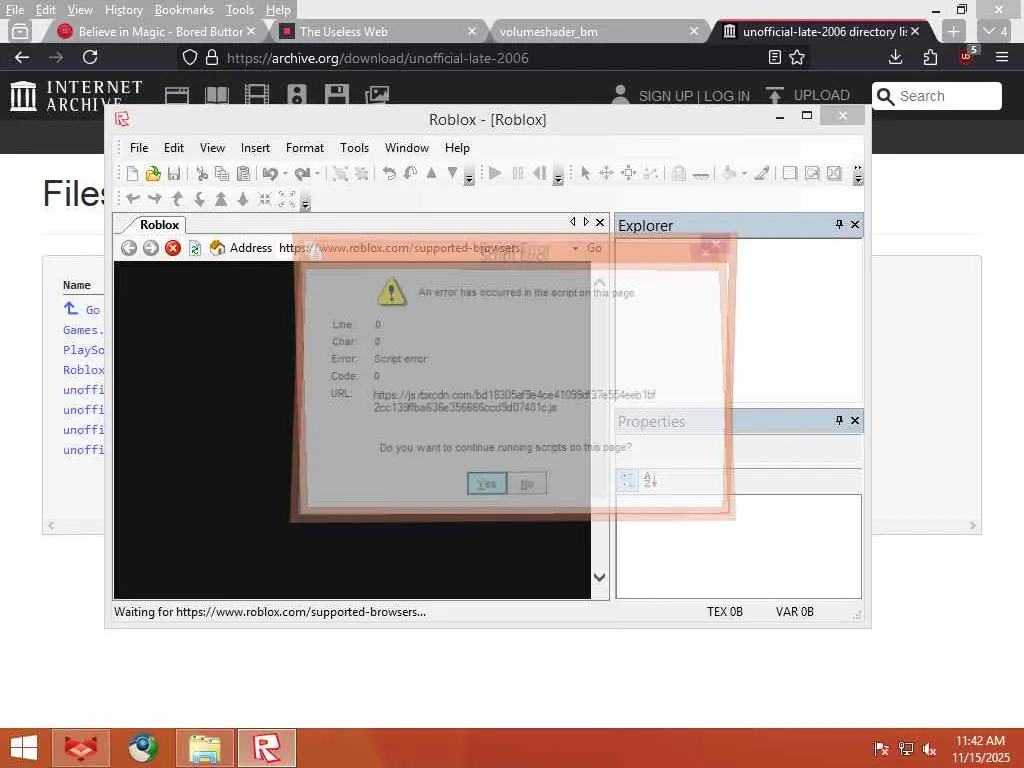This screenshot has height=768, width=1024.
Task: Click the red Stop loading button
Action: coord(172,248)
